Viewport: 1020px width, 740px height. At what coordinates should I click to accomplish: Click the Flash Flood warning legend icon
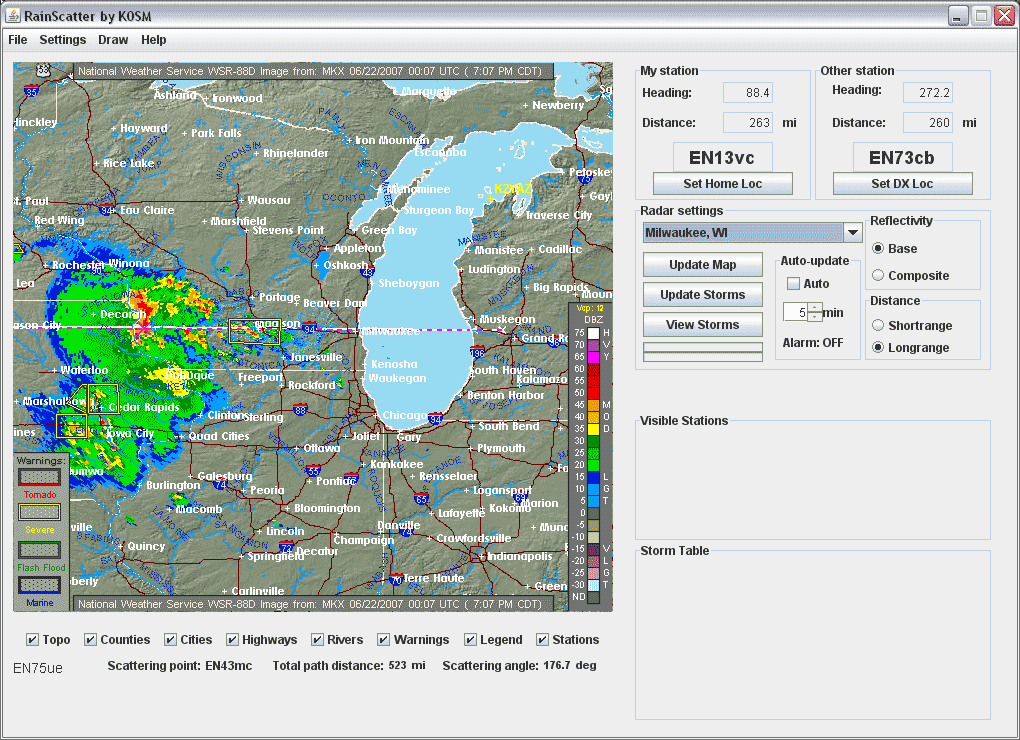pos(40,550)
